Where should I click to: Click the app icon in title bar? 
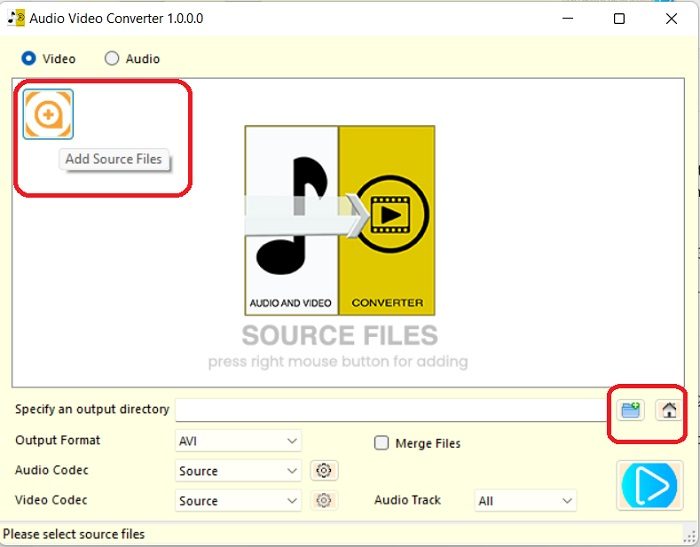coord(16,18)
